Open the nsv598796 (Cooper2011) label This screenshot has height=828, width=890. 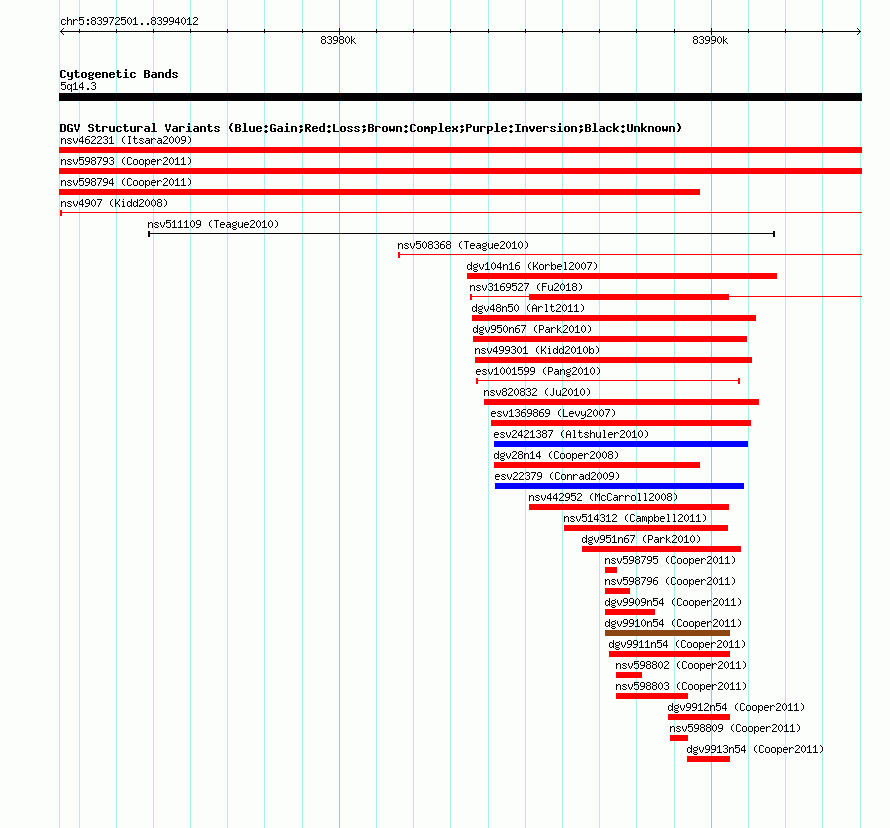[670, 581]
